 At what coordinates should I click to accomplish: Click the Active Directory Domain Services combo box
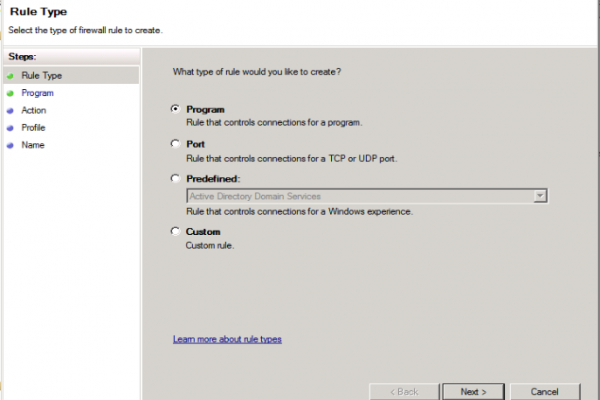coord(367,196)
